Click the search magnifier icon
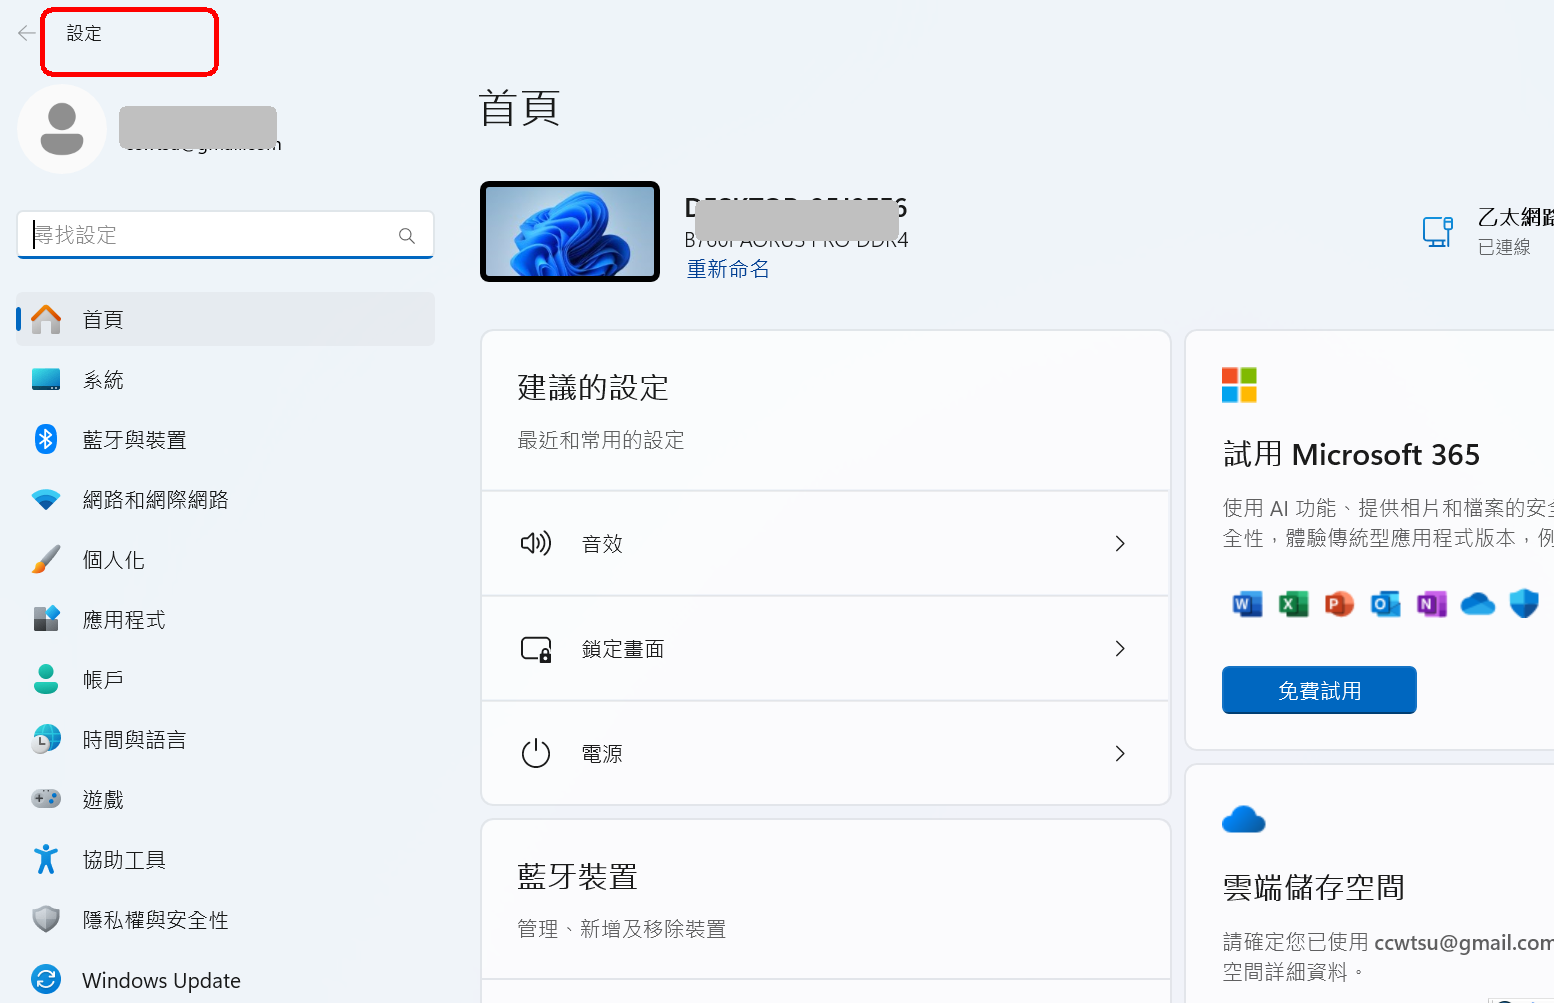 pyautogui.click(x=406, y=236)
